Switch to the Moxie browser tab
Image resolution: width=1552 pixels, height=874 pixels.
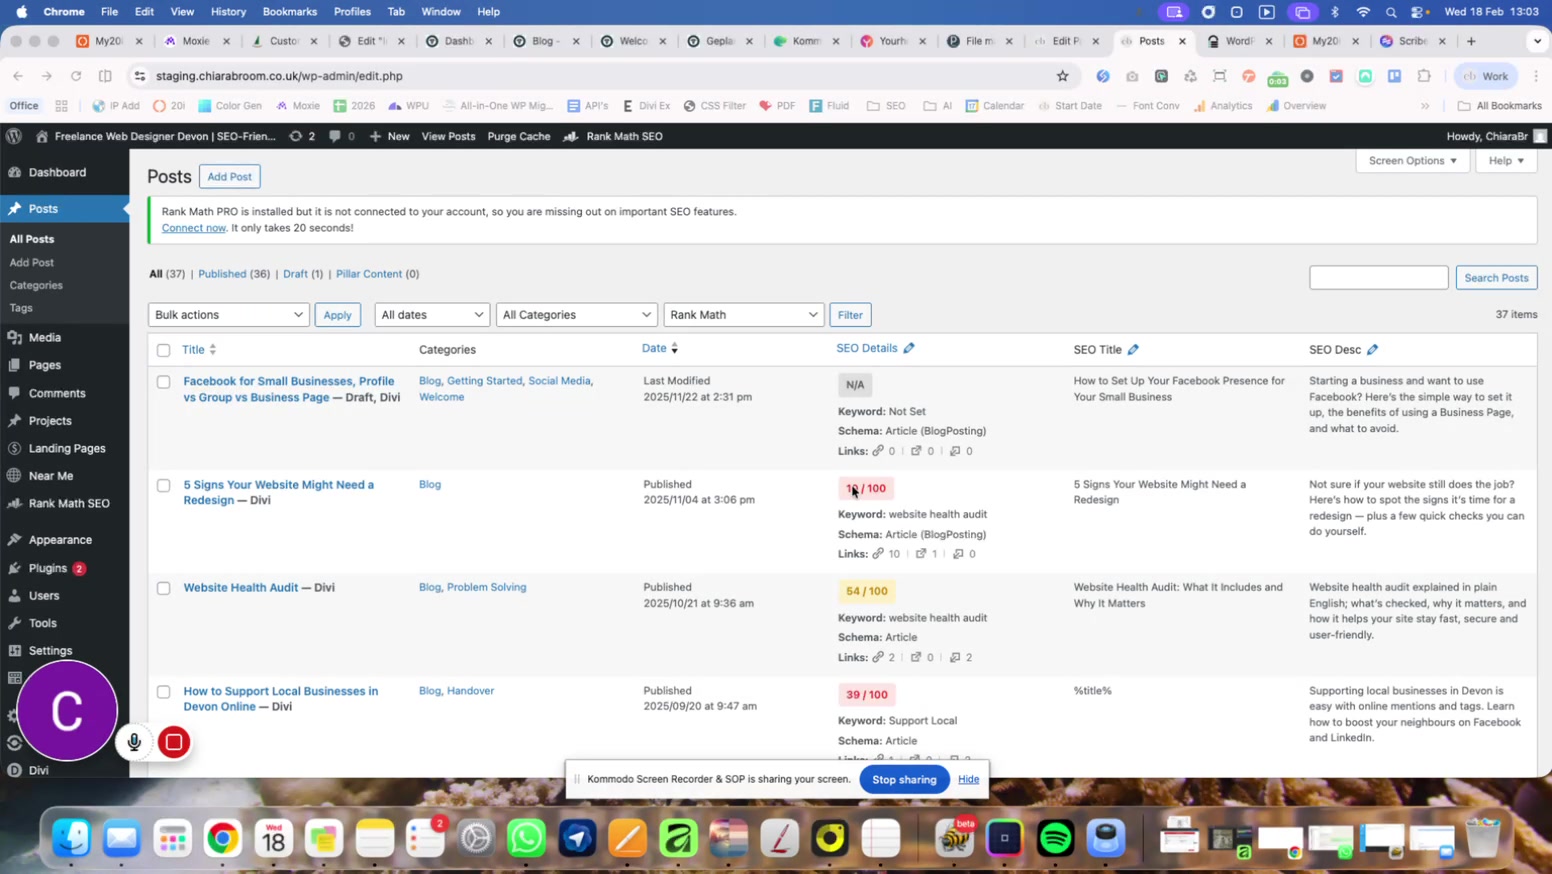click(x=196, y=41)
